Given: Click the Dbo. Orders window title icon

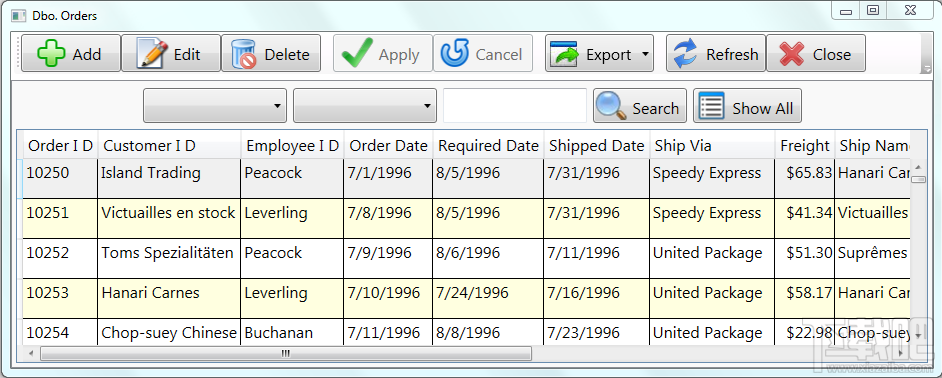Looking at the screenshot, I should [x=19, y=16].
